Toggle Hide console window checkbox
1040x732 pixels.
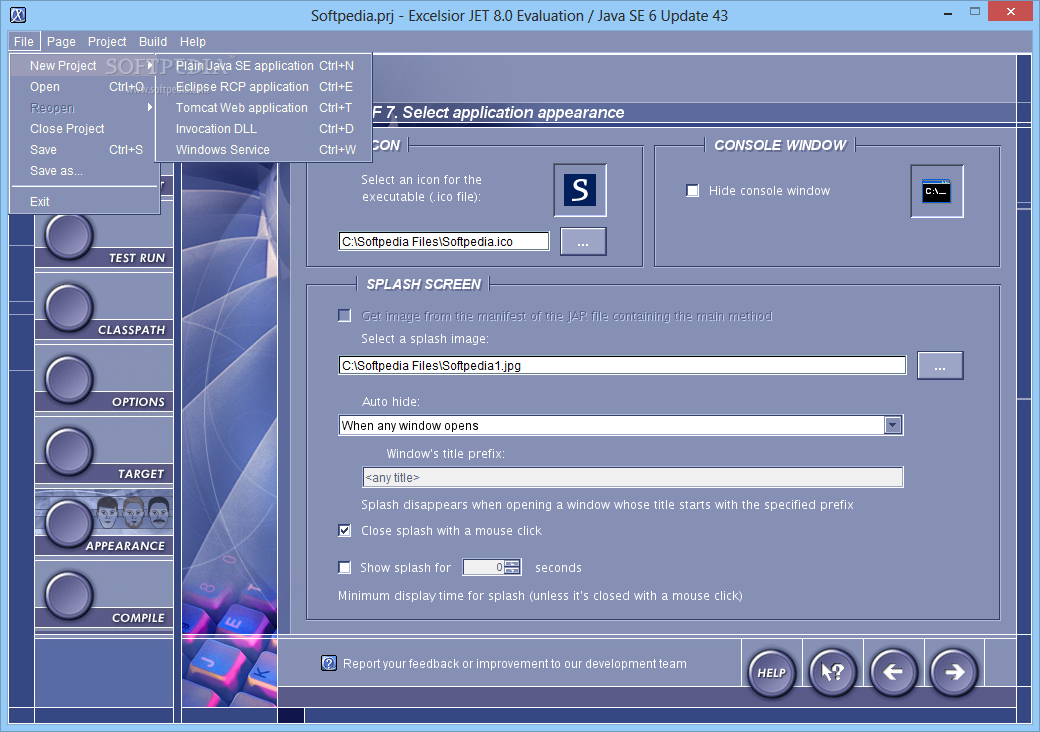(x=692, y=191)
